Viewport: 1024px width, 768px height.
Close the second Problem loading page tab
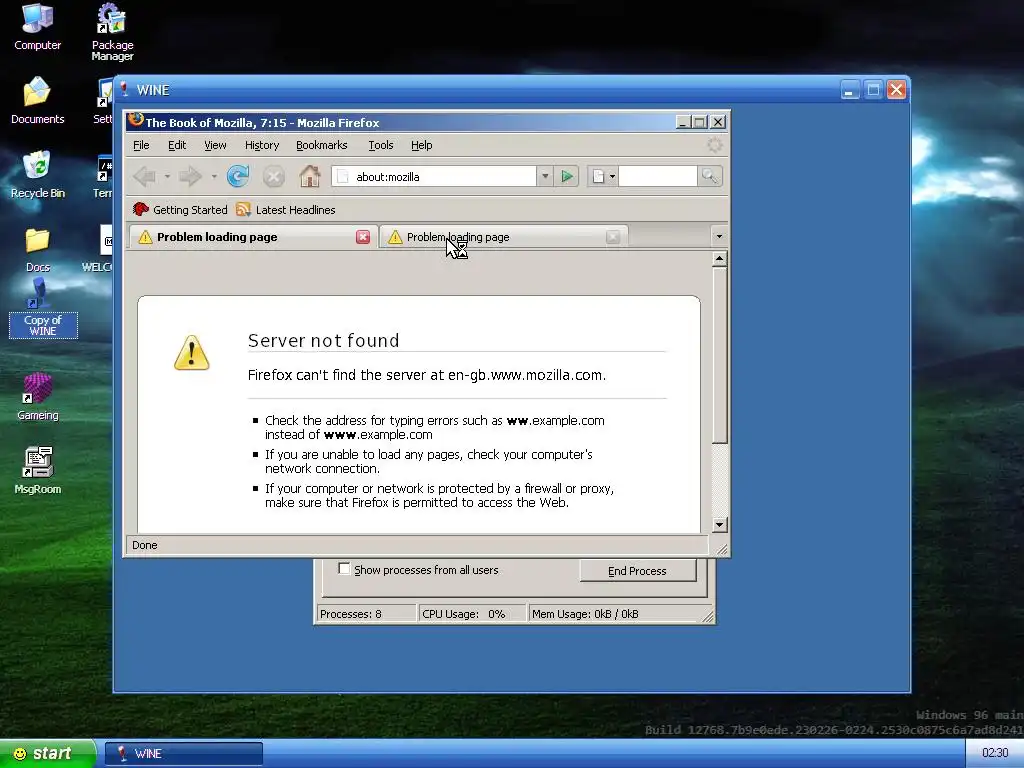613,237
